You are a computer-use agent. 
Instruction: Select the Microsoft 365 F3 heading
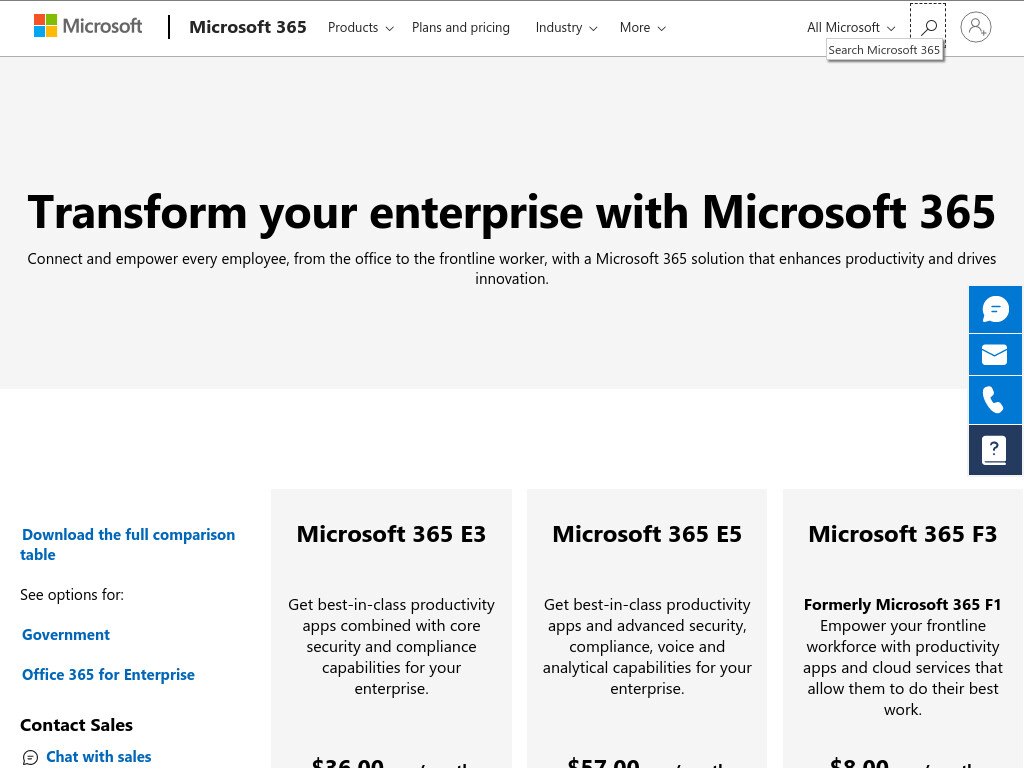(903, 534)
